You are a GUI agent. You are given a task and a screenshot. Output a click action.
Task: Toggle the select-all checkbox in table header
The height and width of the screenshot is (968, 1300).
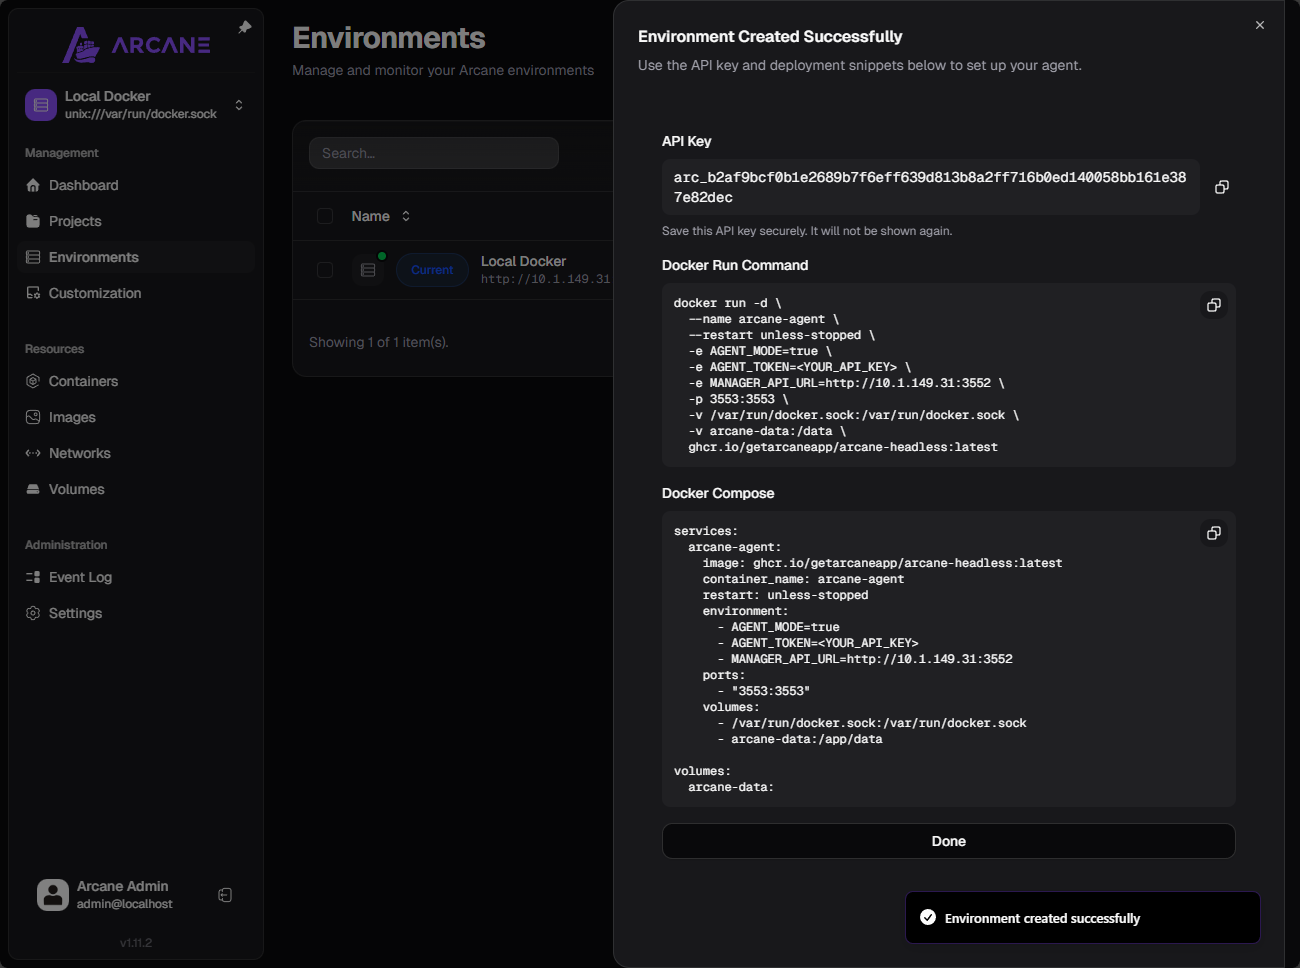click(x=325, y=216)
